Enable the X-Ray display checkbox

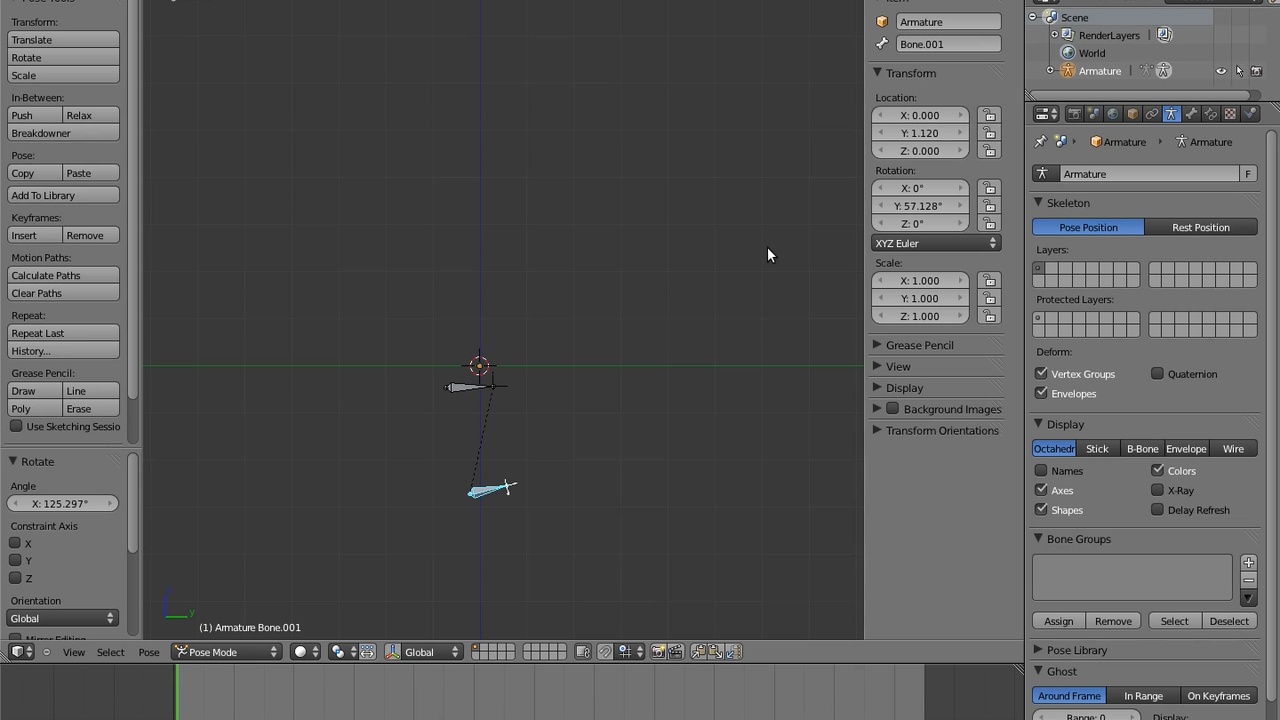(x=1157, y=490)
